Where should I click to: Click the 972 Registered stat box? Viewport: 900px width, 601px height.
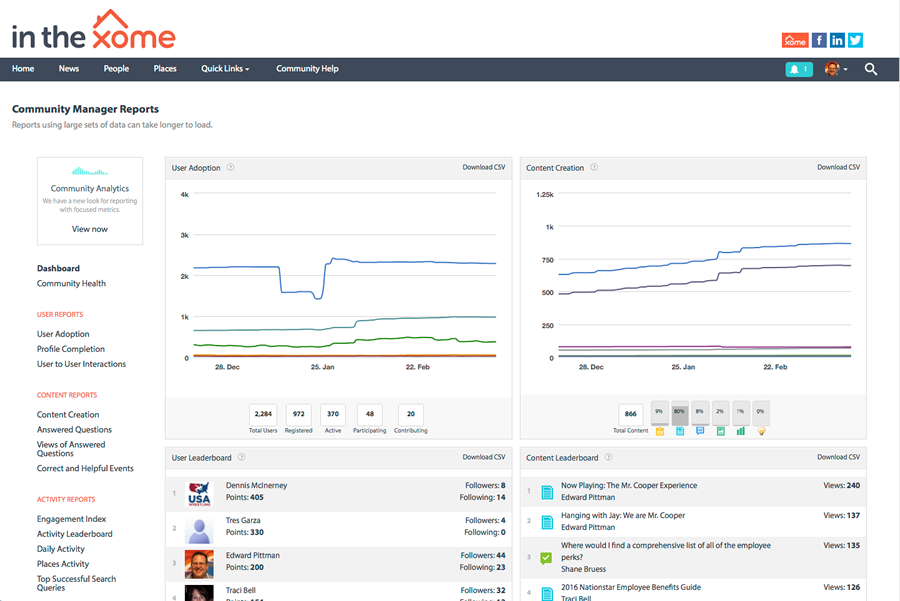tap(298, 414)
